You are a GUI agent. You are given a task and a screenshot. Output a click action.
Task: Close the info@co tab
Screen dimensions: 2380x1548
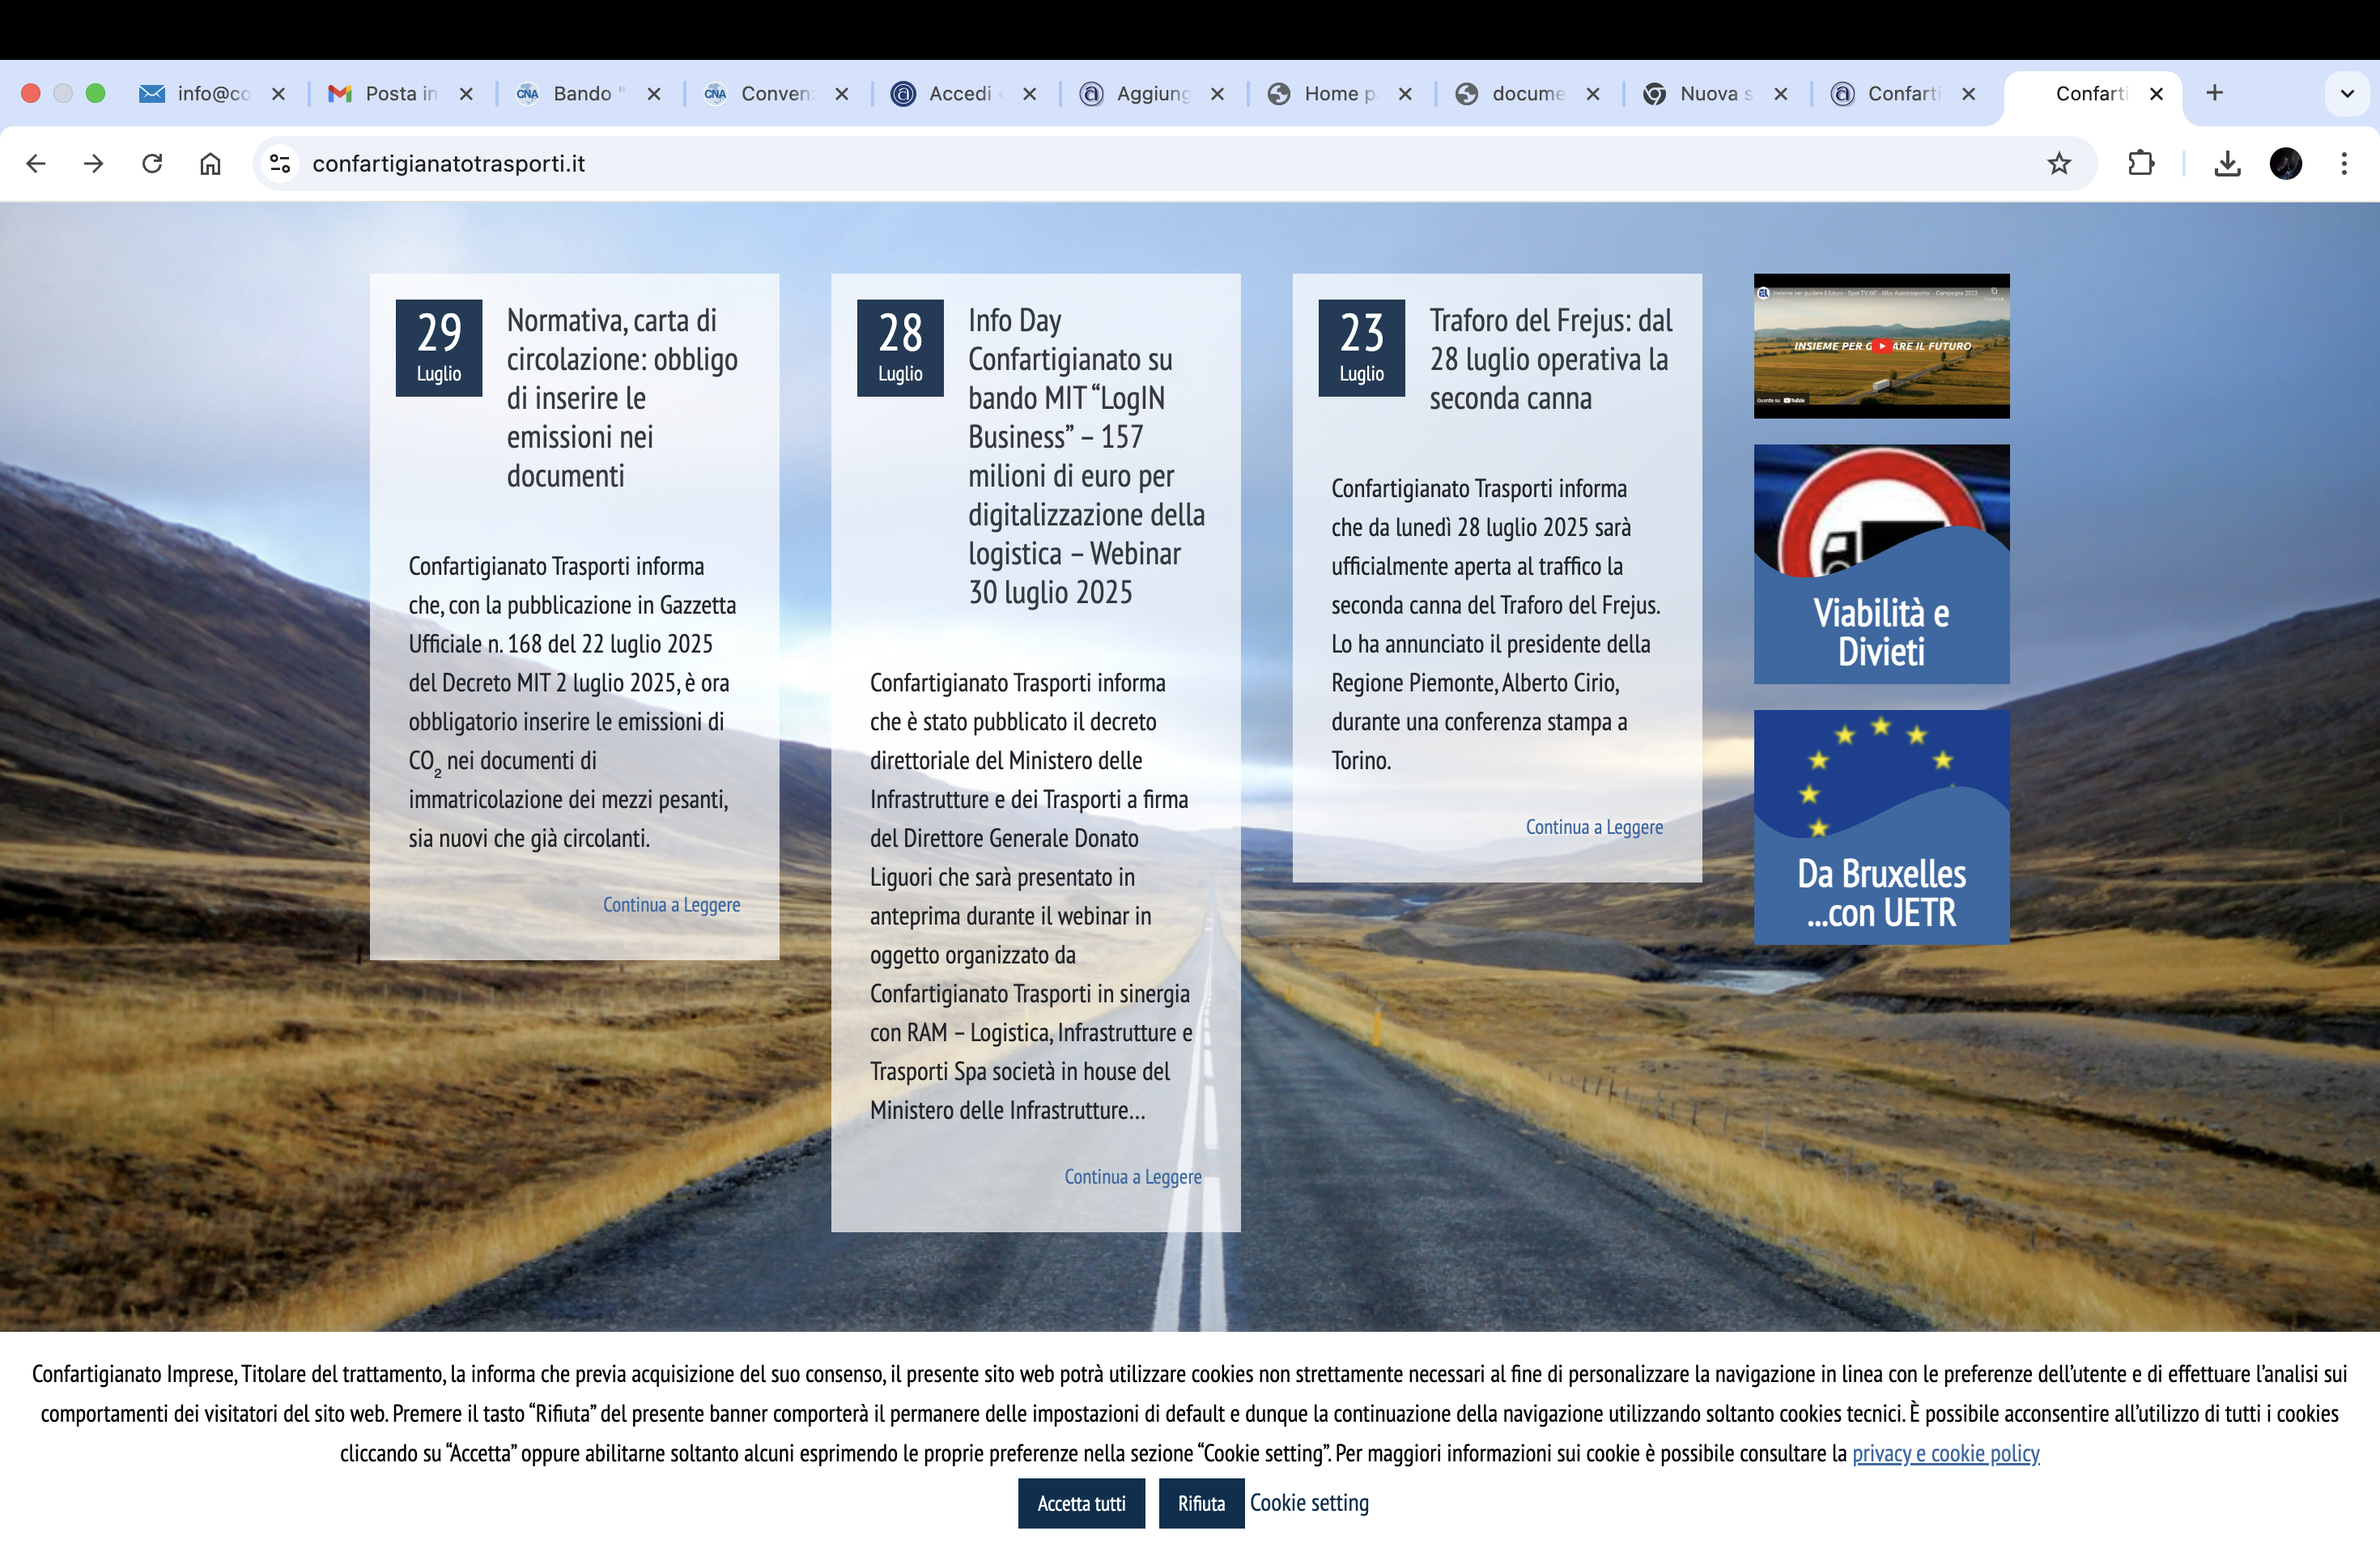(279, 93)
